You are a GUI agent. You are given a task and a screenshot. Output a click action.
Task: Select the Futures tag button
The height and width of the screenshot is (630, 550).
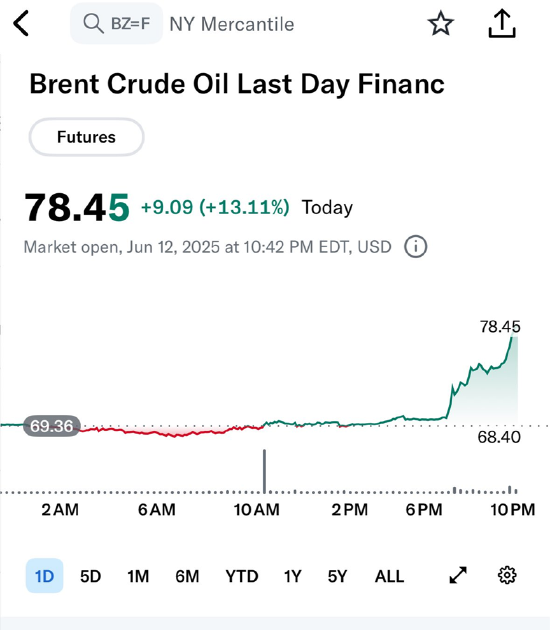[86, 137]
